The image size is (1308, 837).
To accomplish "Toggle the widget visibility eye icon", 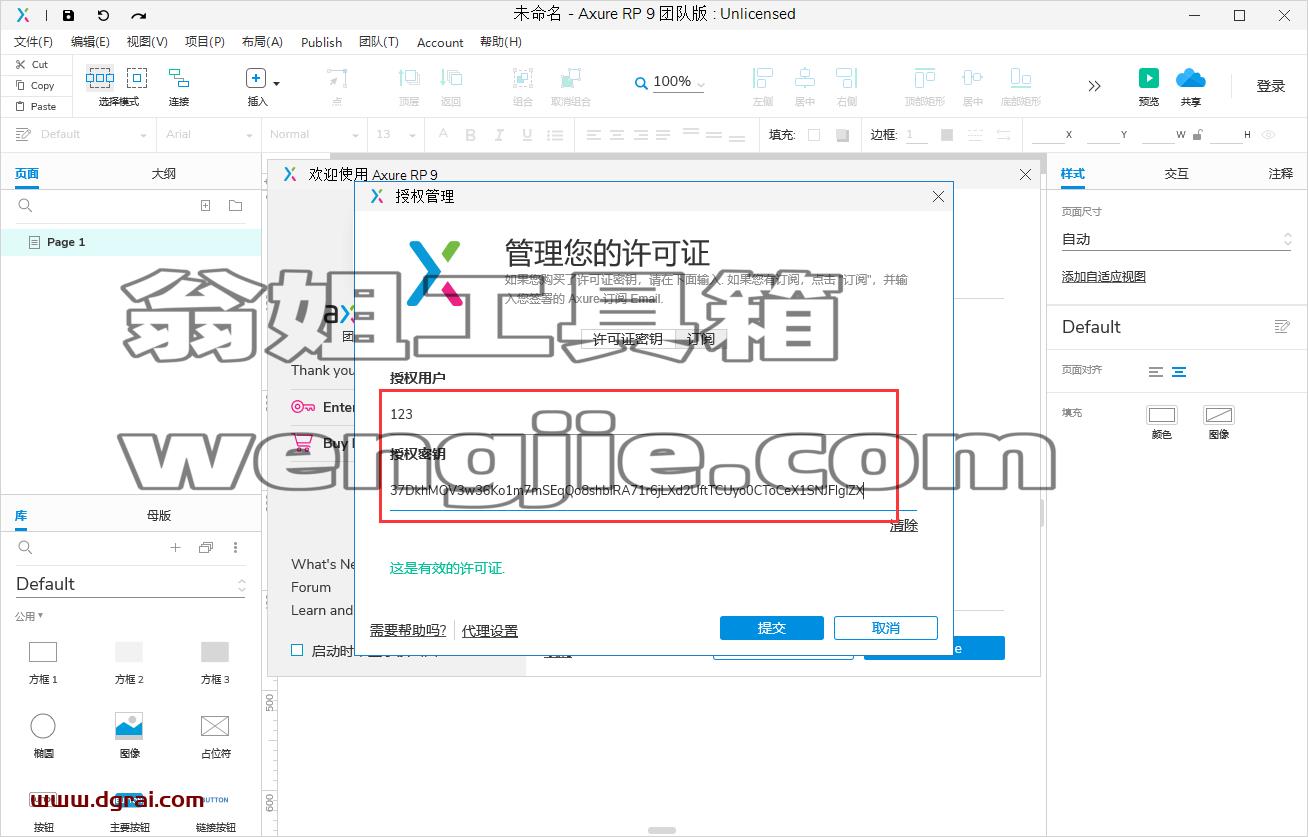I will coord(1269,135).
